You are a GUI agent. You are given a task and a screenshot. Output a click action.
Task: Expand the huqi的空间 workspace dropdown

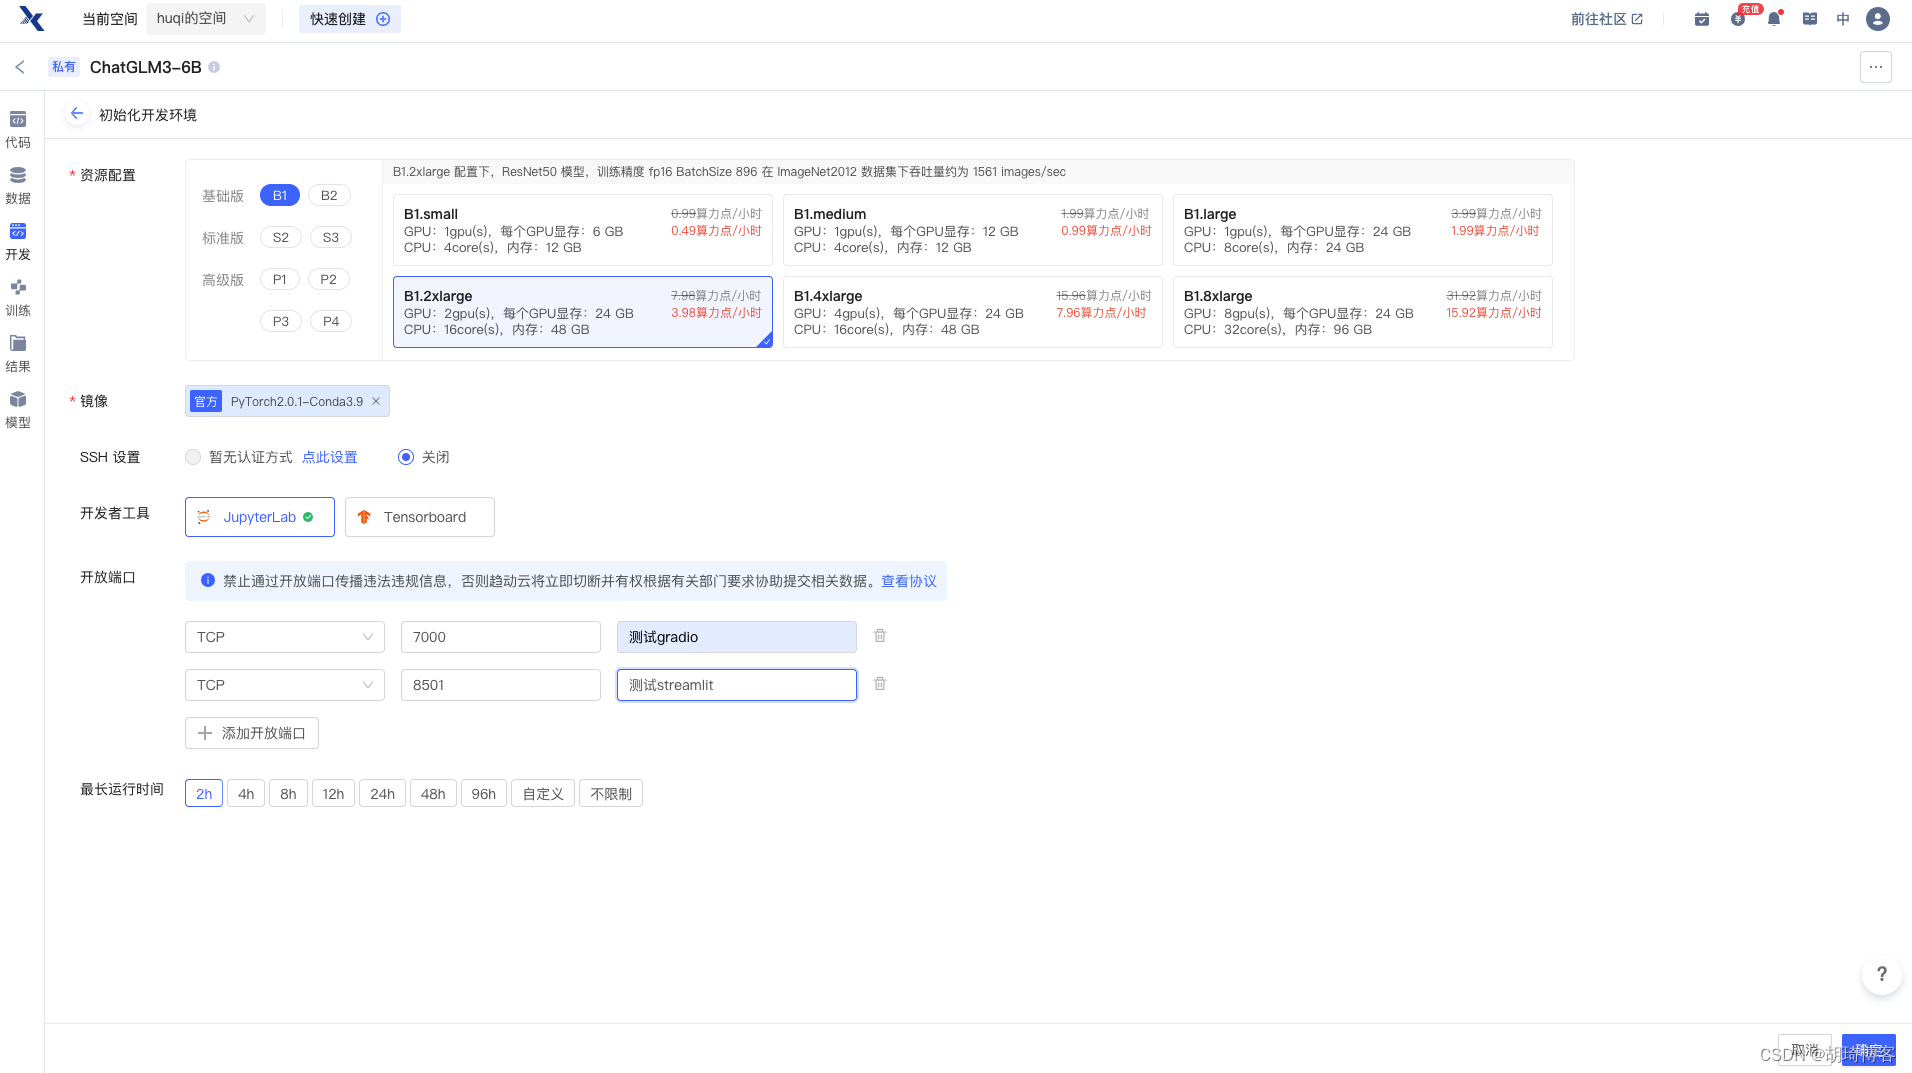pyautogui.click(x=206, y=19)
